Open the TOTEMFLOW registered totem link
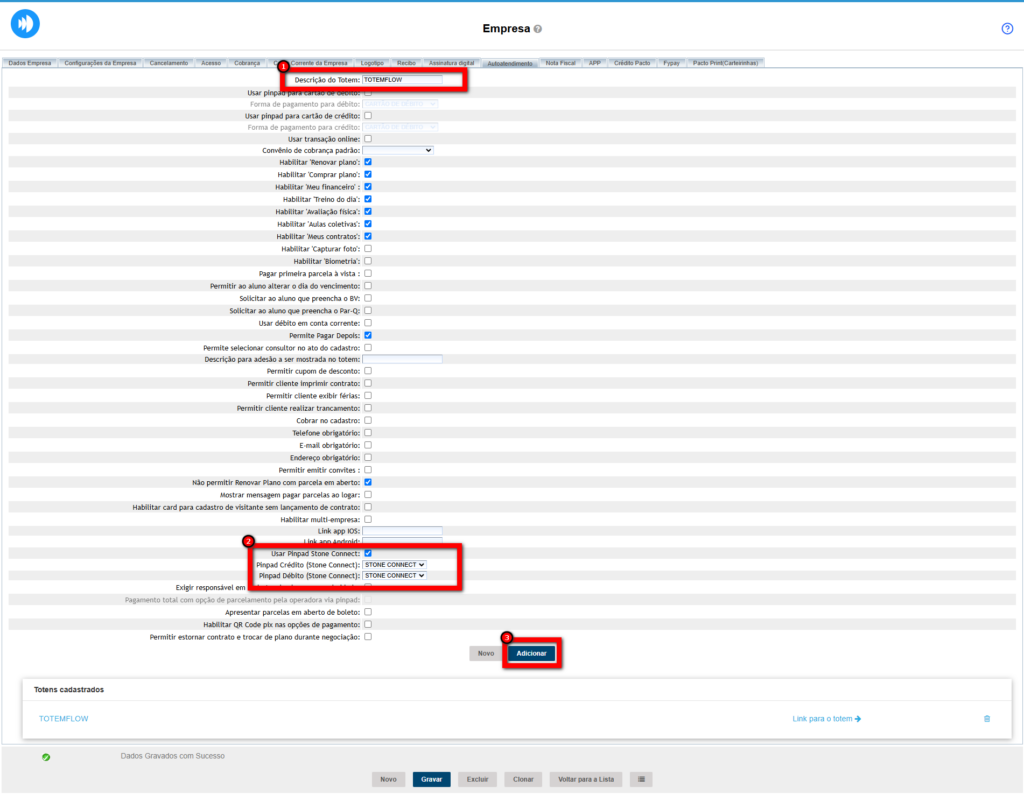The width and height of the screenshot is (1024, 794). point(62,718)
